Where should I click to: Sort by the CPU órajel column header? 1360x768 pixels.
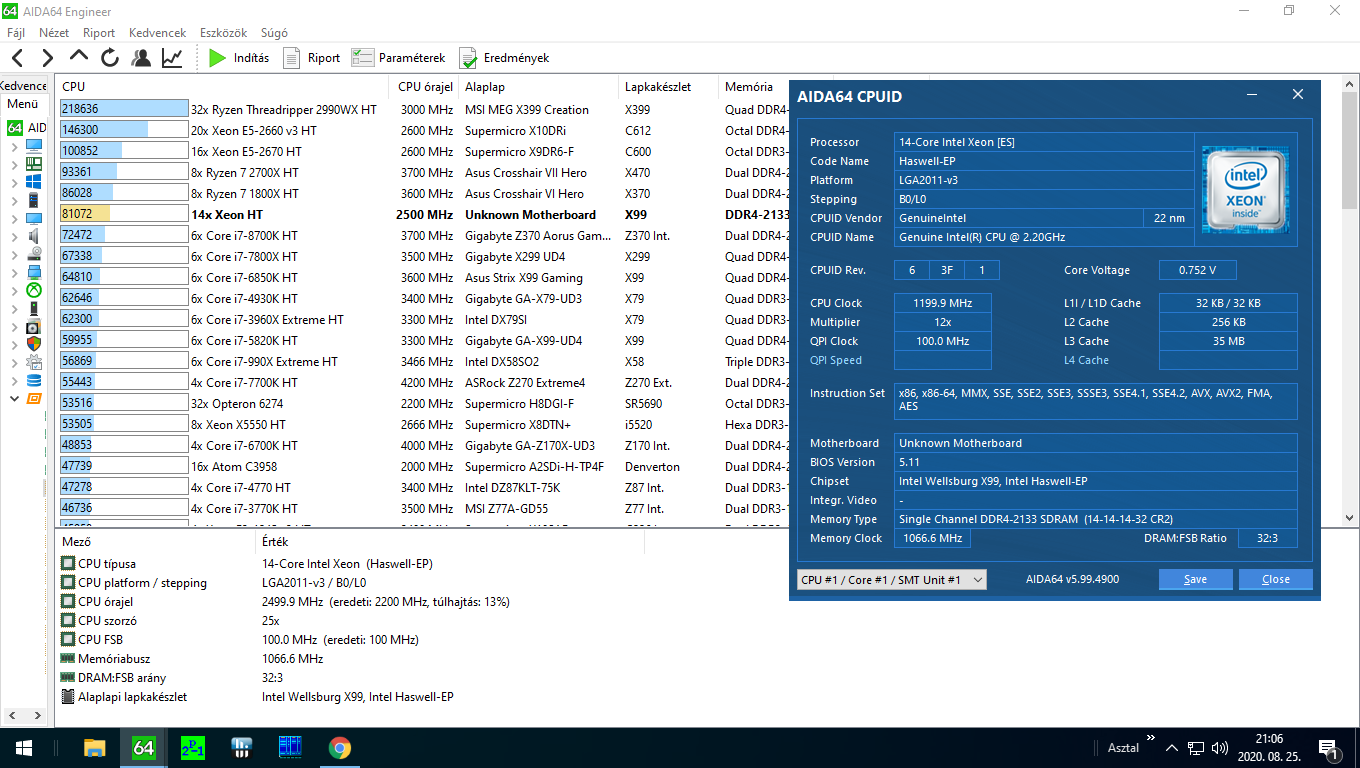425,87
